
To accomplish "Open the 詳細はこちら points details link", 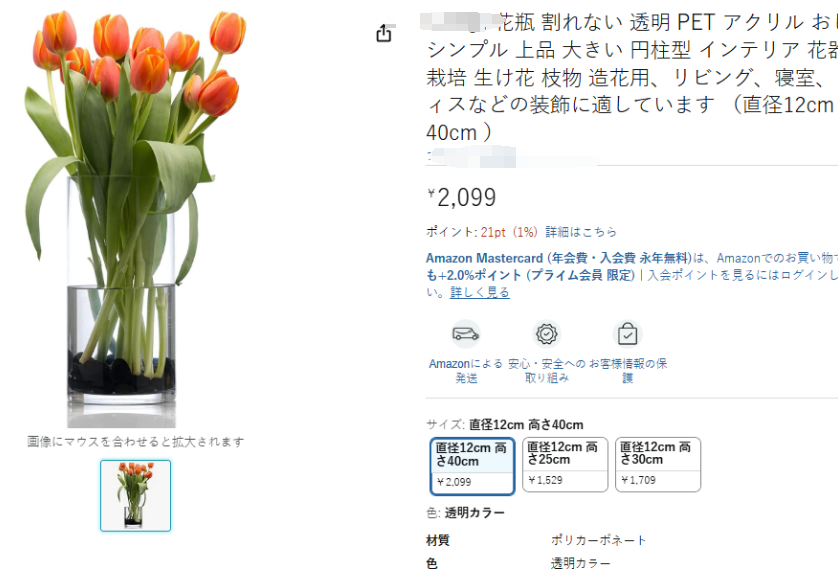I will [x=581, y=232].
